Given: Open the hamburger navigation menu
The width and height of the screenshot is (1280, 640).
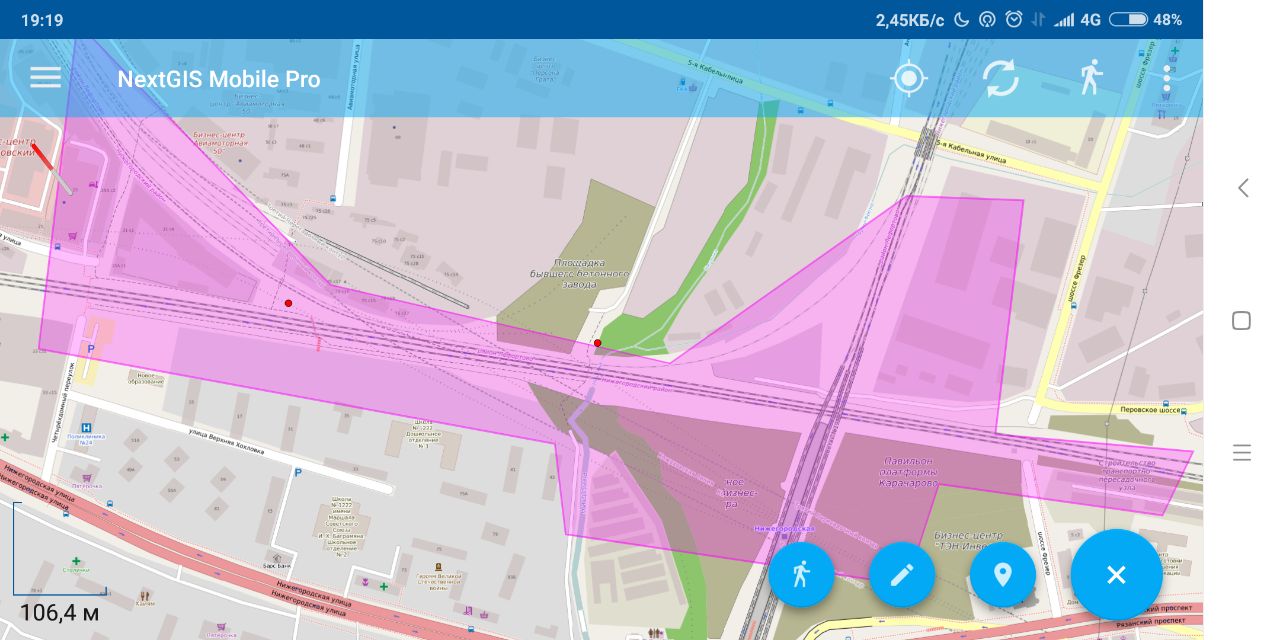Looking at the screenshot, I should coord(45,78).
